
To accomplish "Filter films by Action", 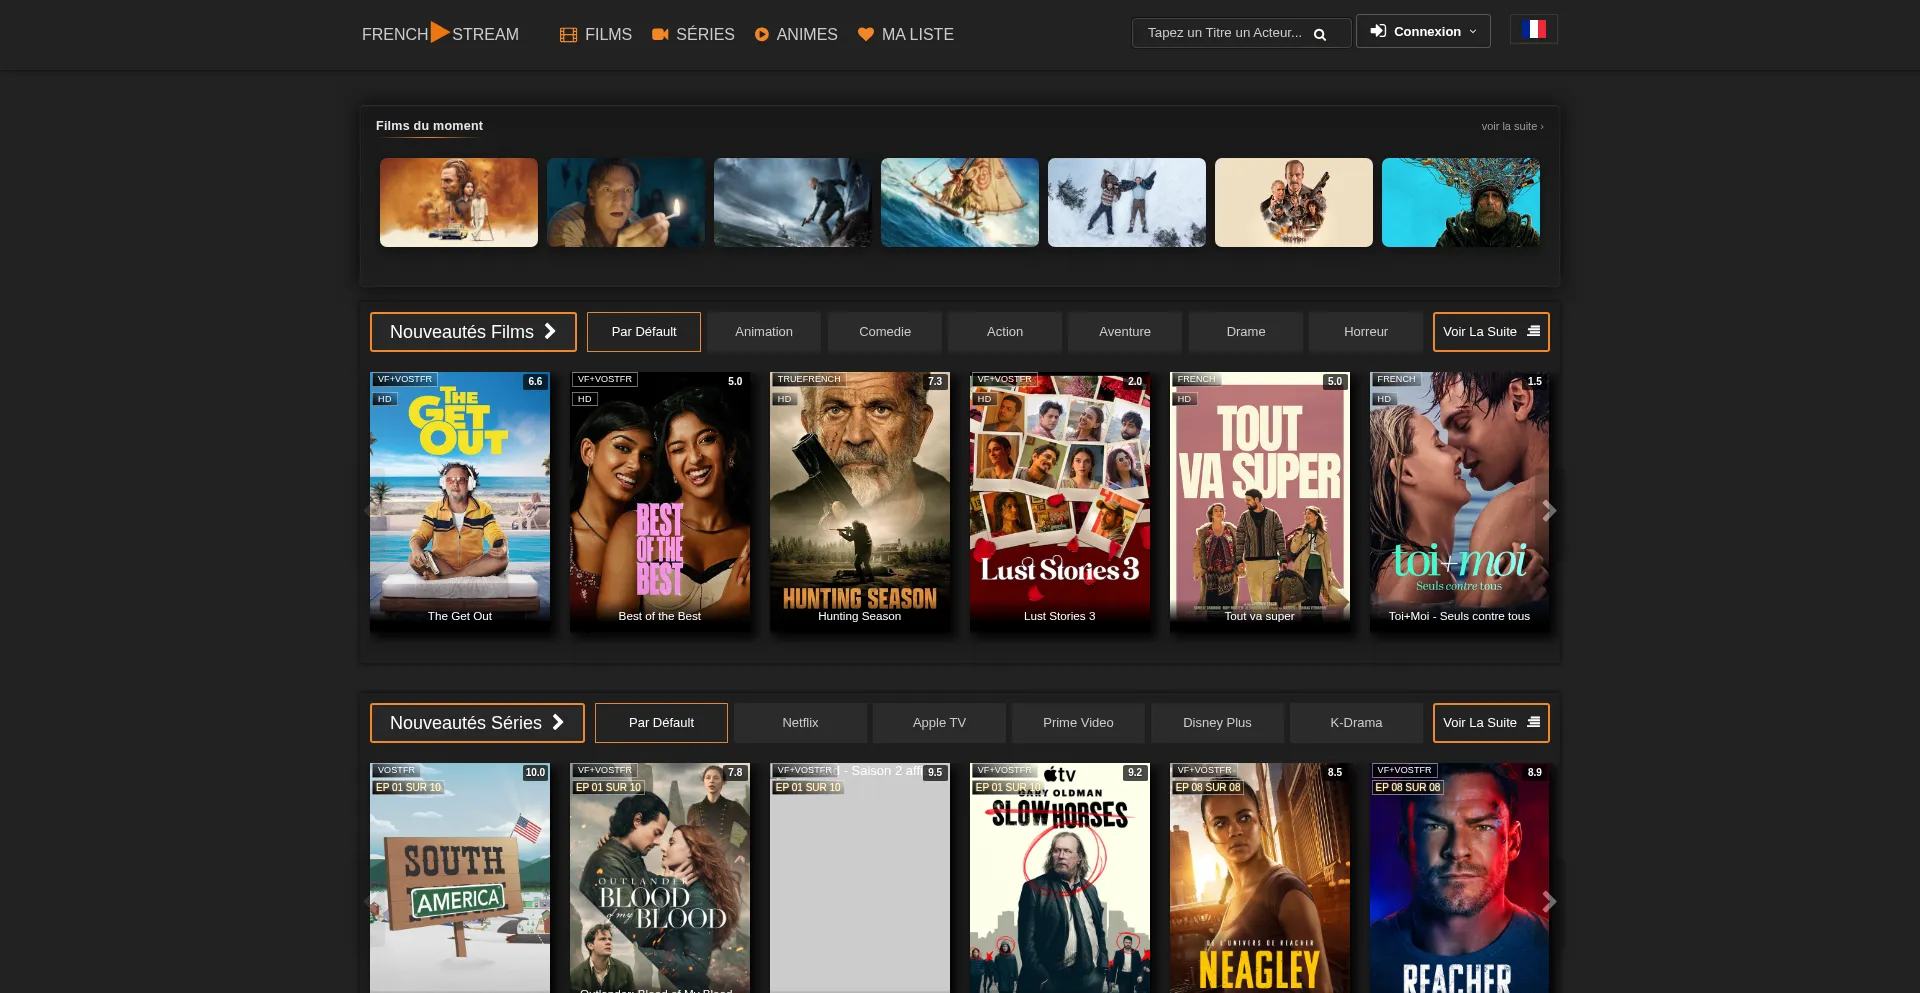I will tap(1005, 332).
